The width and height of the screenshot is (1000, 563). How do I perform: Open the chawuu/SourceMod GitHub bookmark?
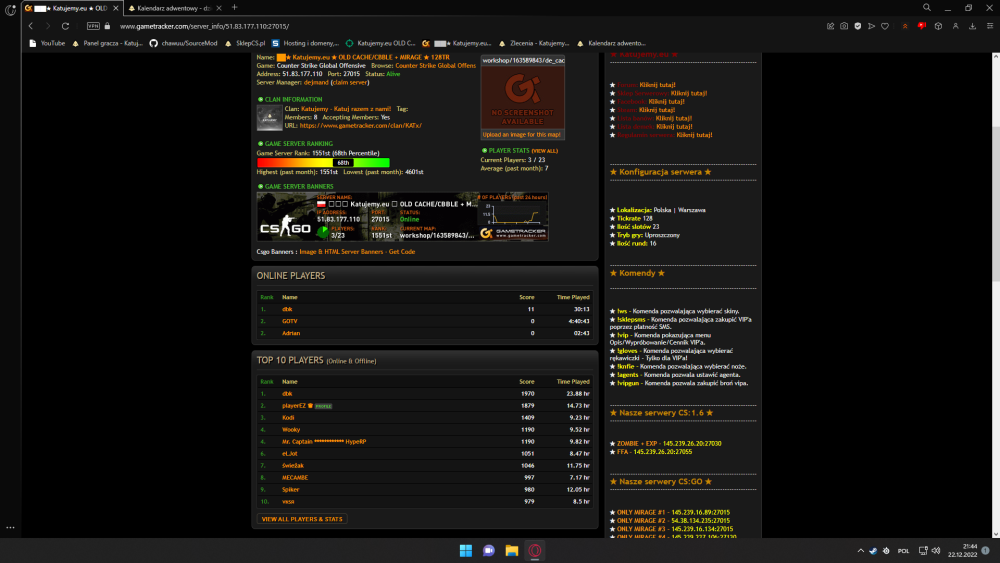184,43
